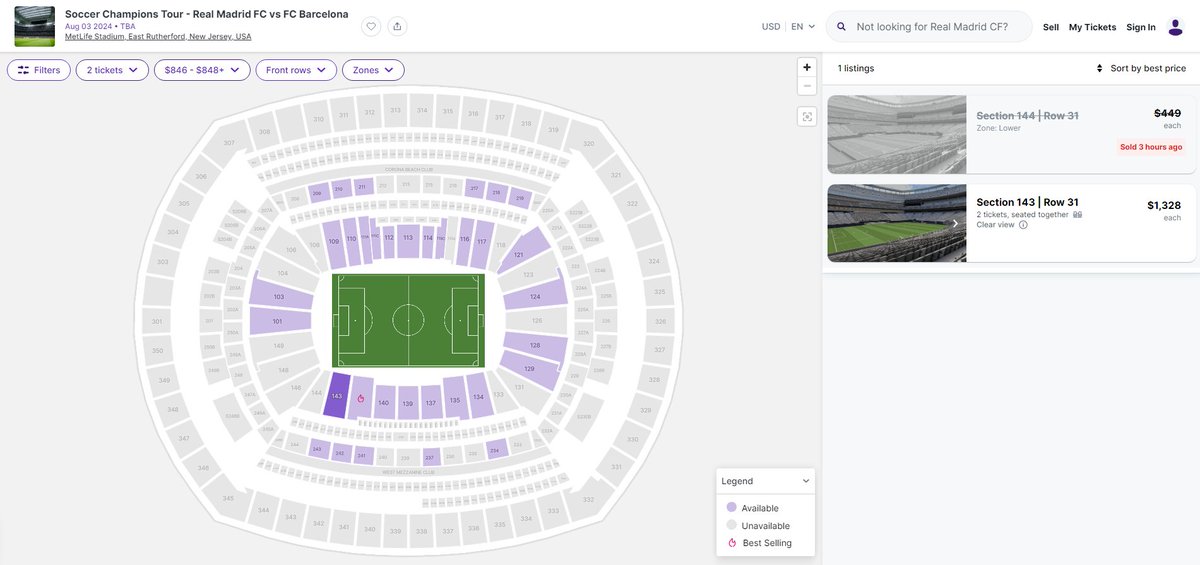Screen dimensions: 1200x565
Task: Open the EN language dropdown
Action: pos(803,27)
